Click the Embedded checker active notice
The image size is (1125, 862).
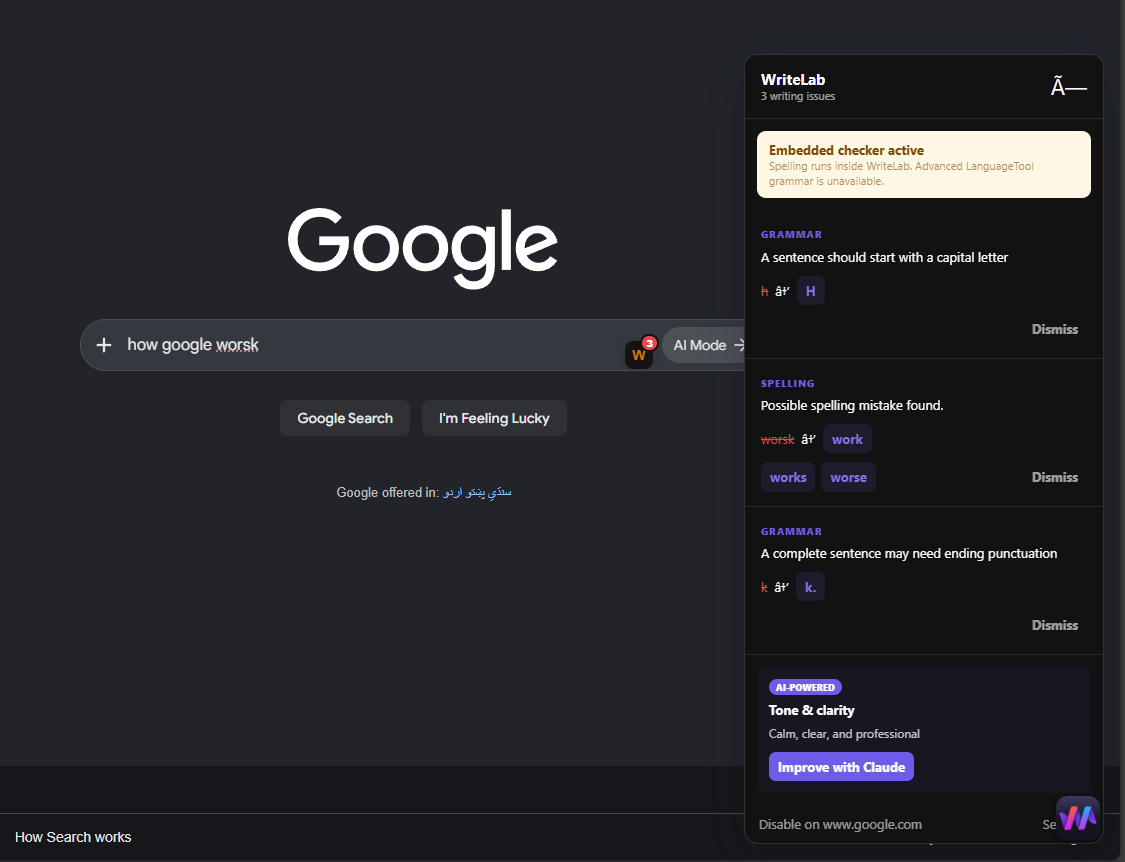point(924,164)
